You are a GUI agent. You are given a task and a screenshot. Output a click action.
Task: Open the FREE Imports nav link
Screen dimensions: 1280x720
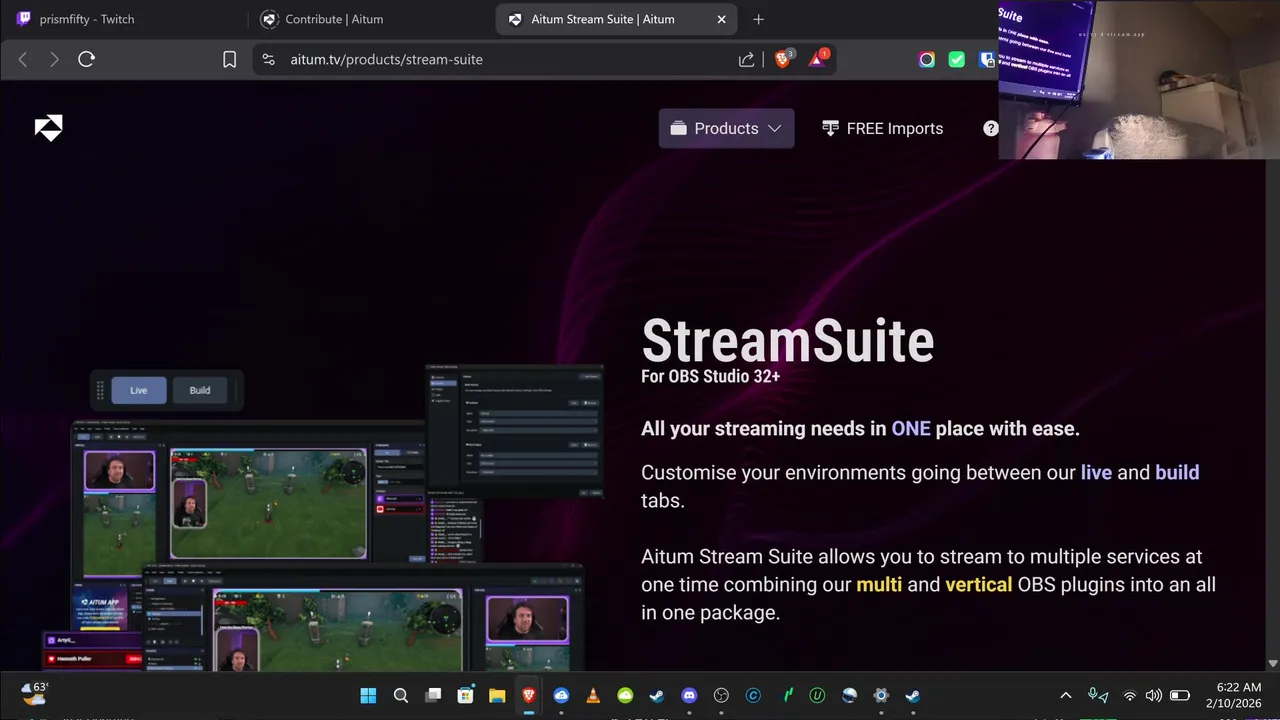pyautogui.click(x=882, y=128)
